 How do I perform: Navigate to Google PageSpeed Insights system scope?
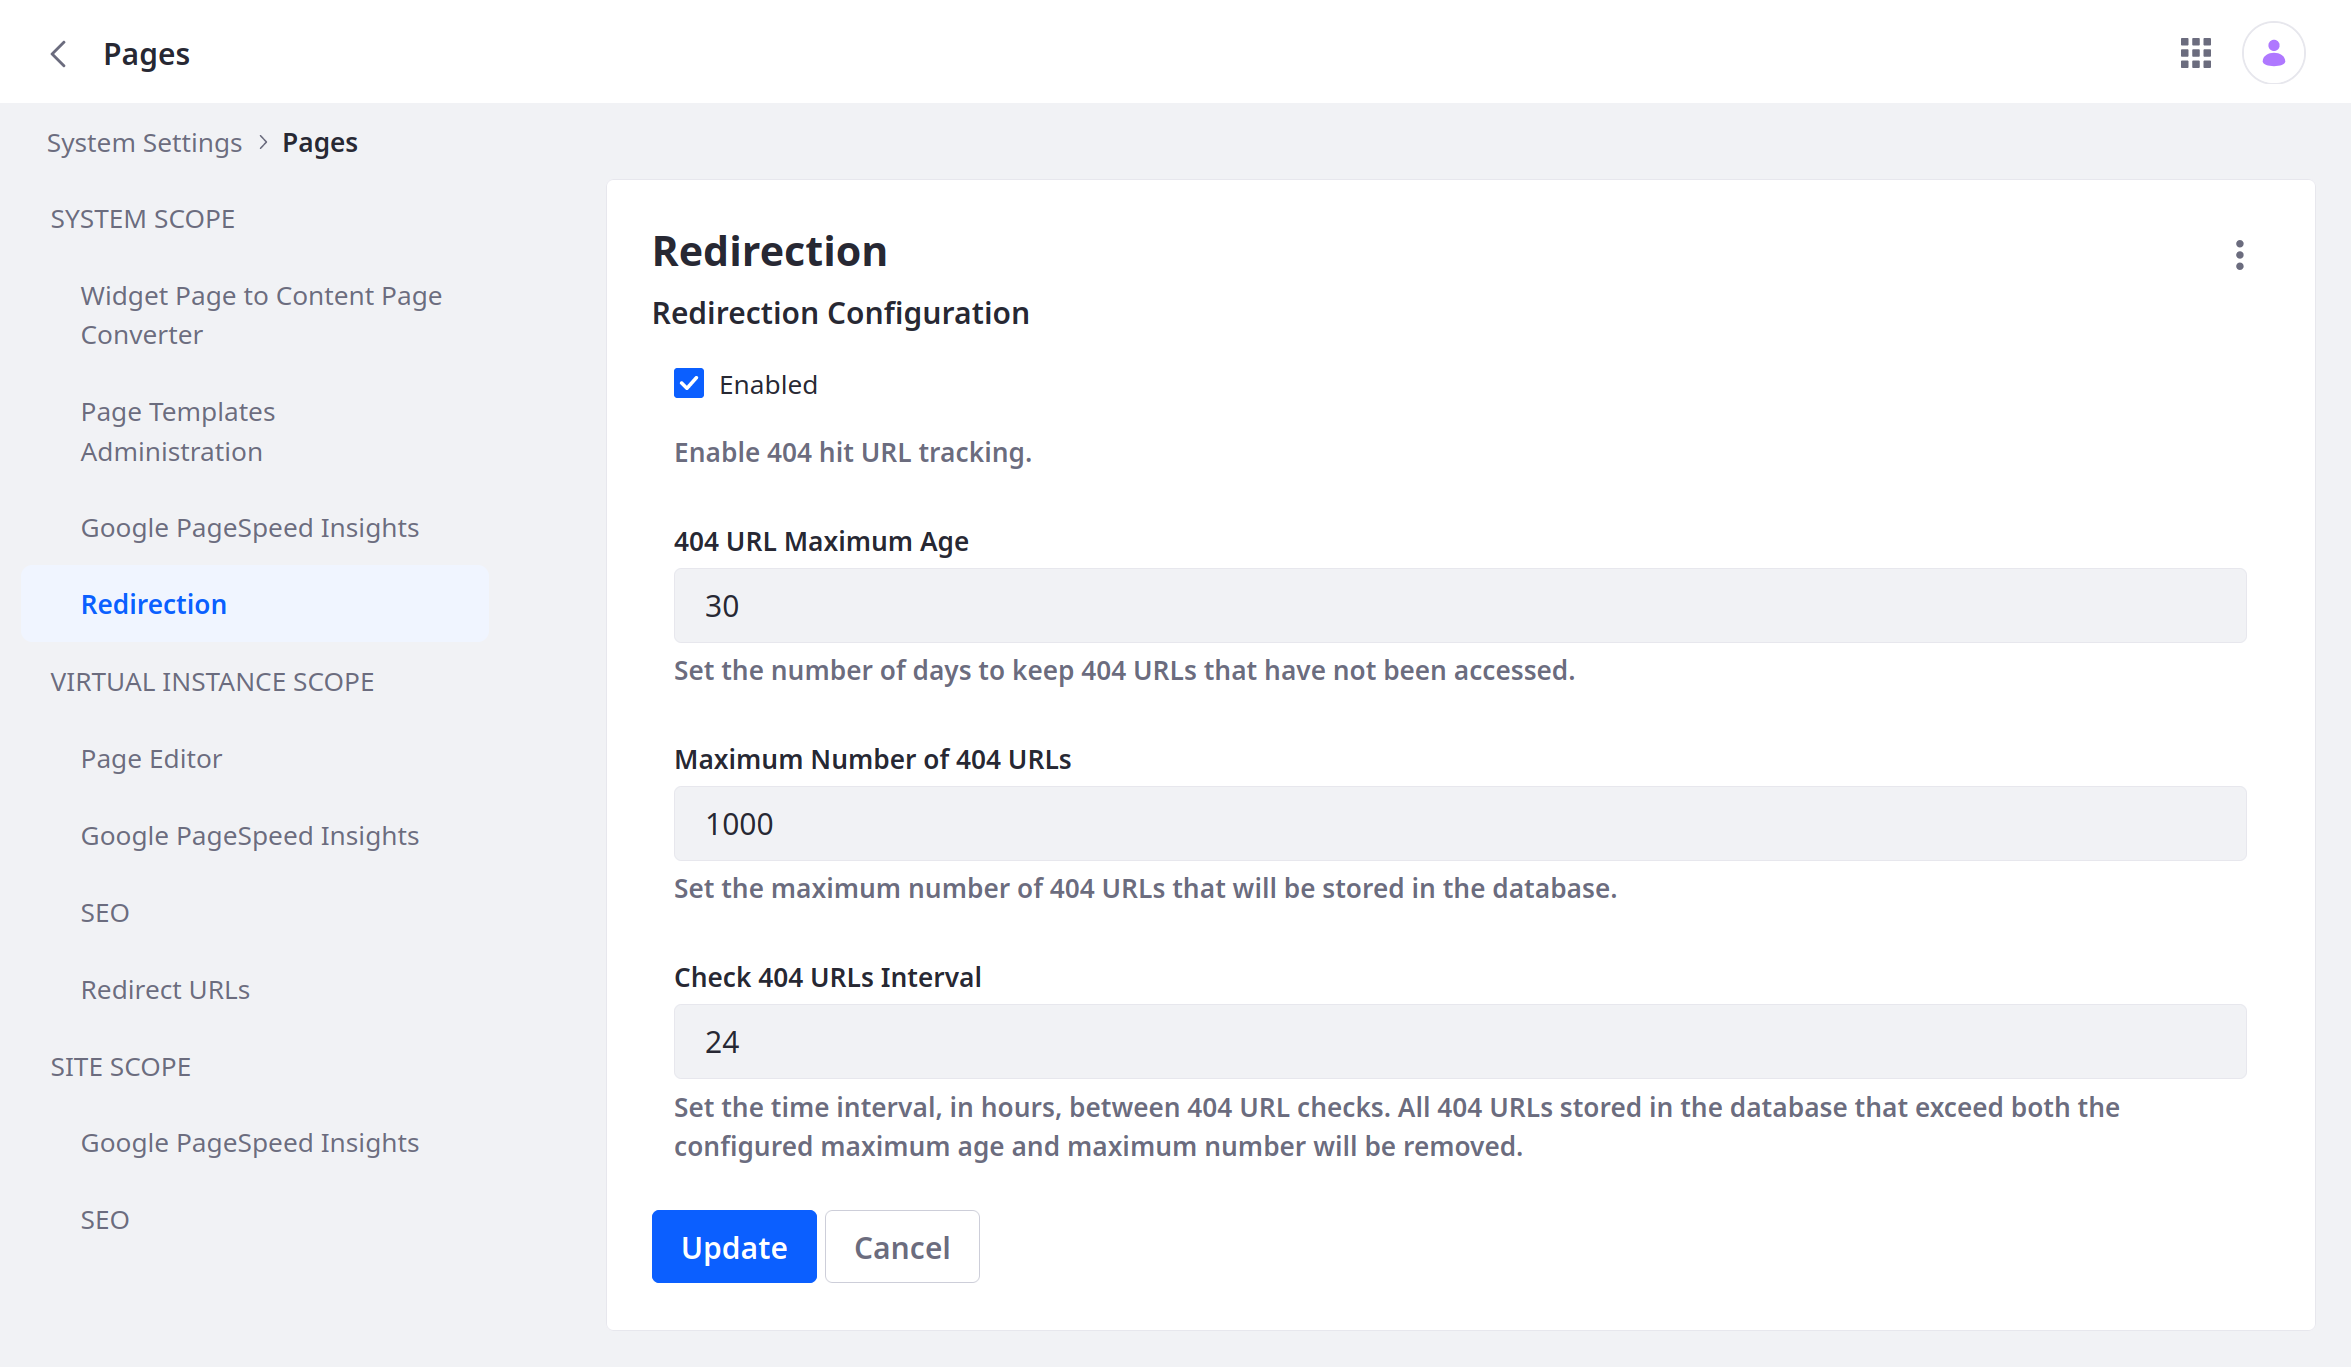click(251, 526)
